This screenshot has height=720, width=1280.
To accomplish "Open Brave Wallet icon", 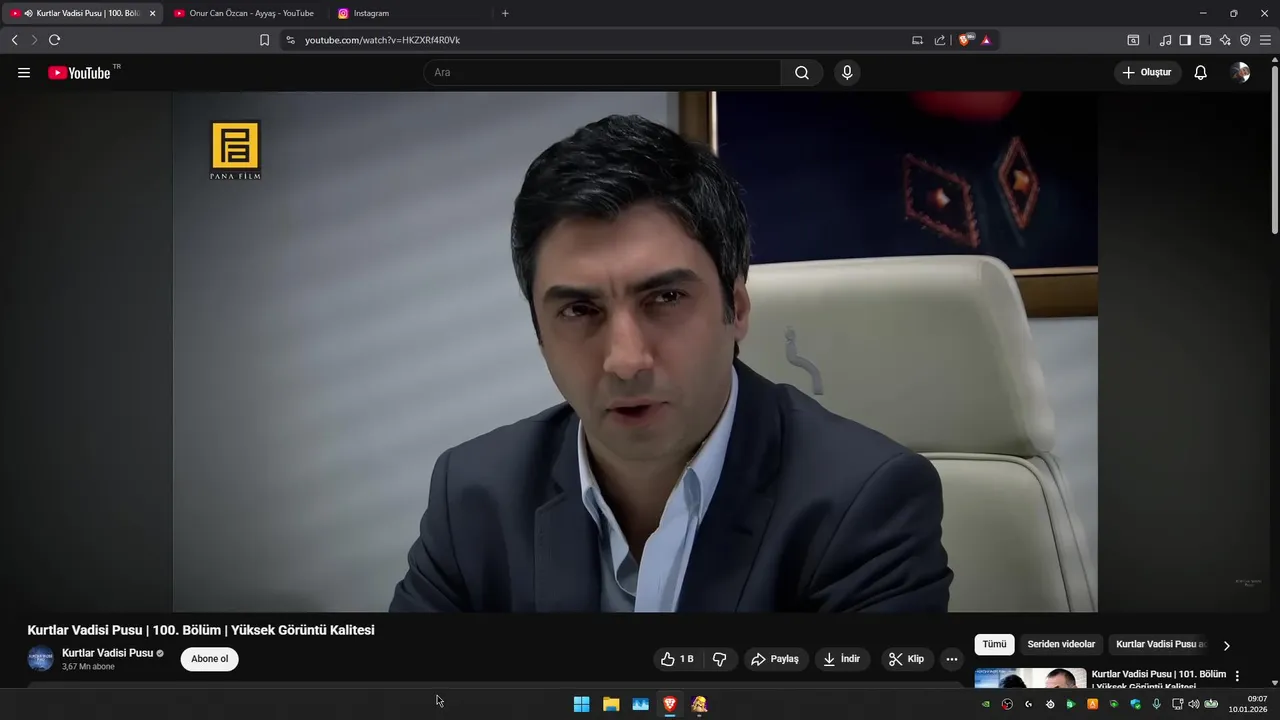I will [1205, 40].
